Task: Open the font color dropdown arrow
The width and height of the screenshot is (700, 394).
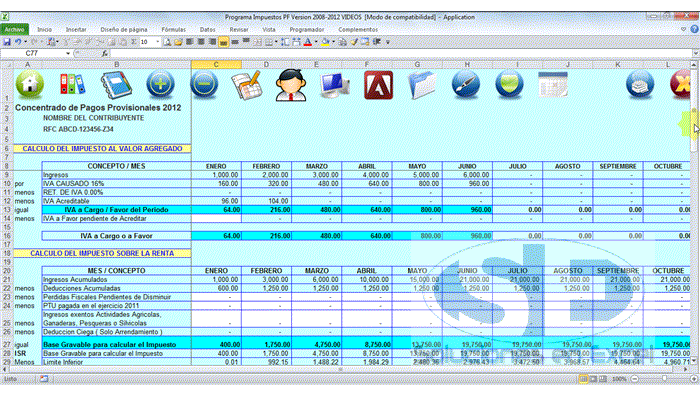Action: click(316, 42)
